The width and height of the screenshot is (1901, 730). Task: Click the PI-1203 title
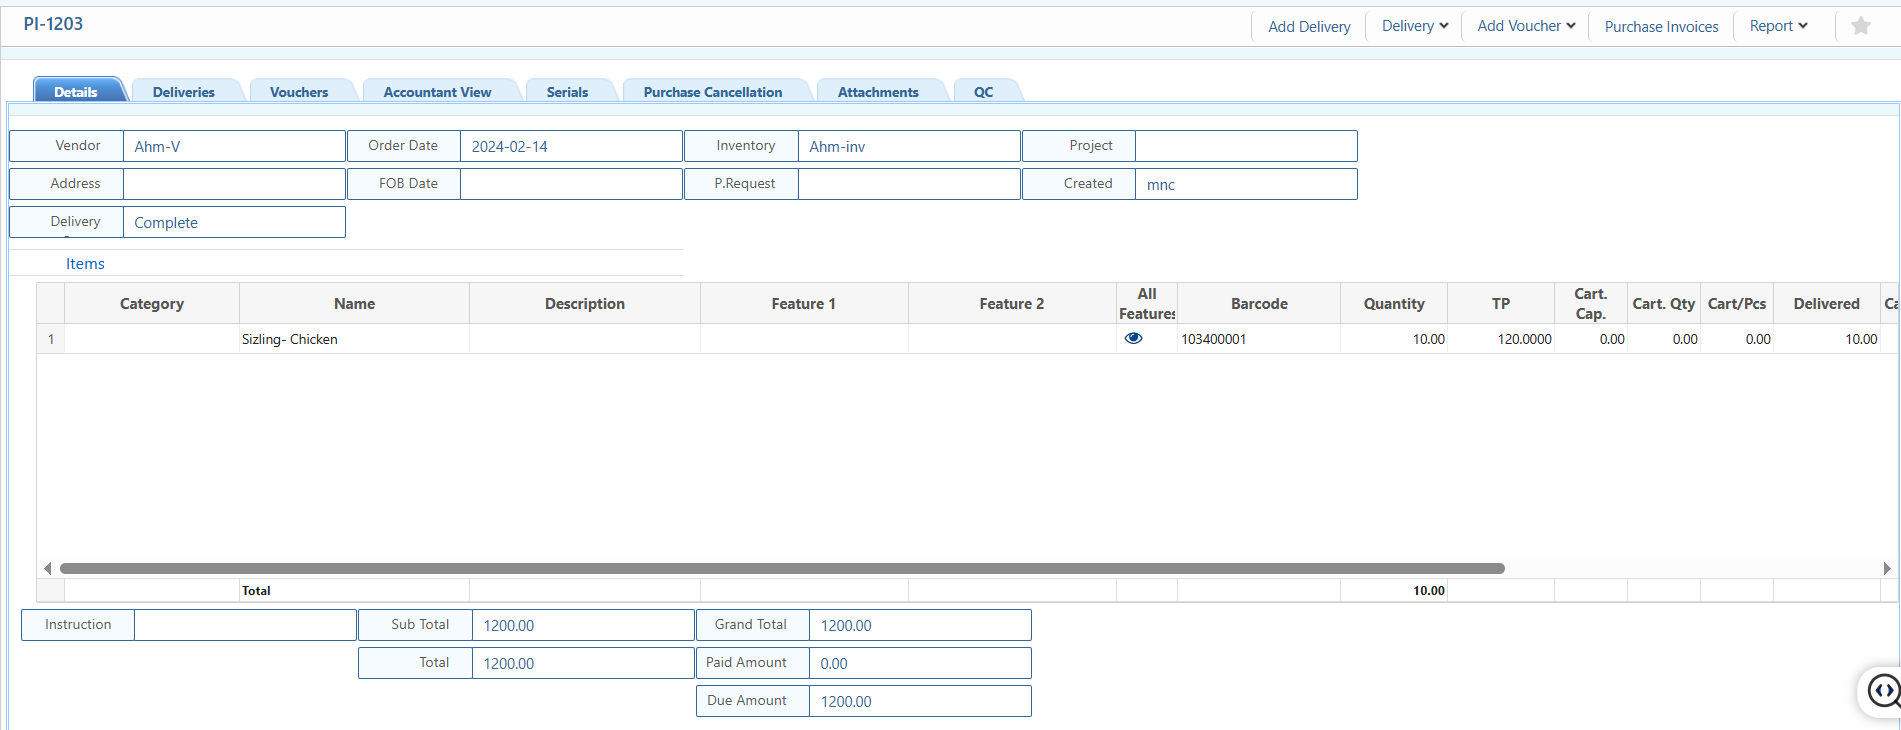(x=53, y=24)
